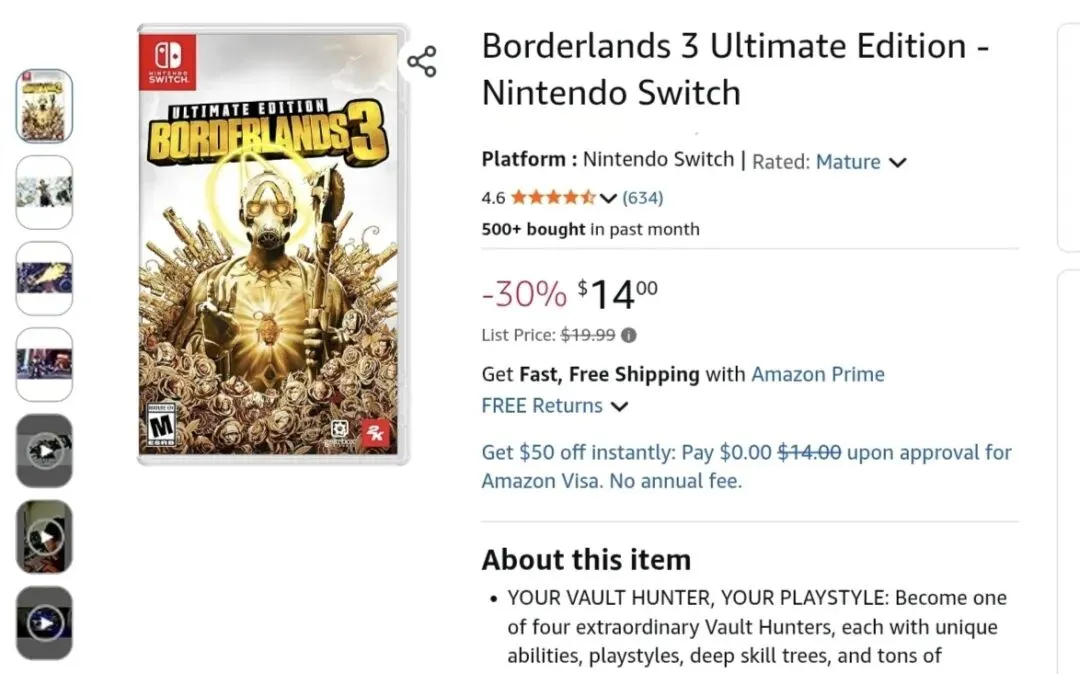Play the first video thumbnail

click(44, 451)
